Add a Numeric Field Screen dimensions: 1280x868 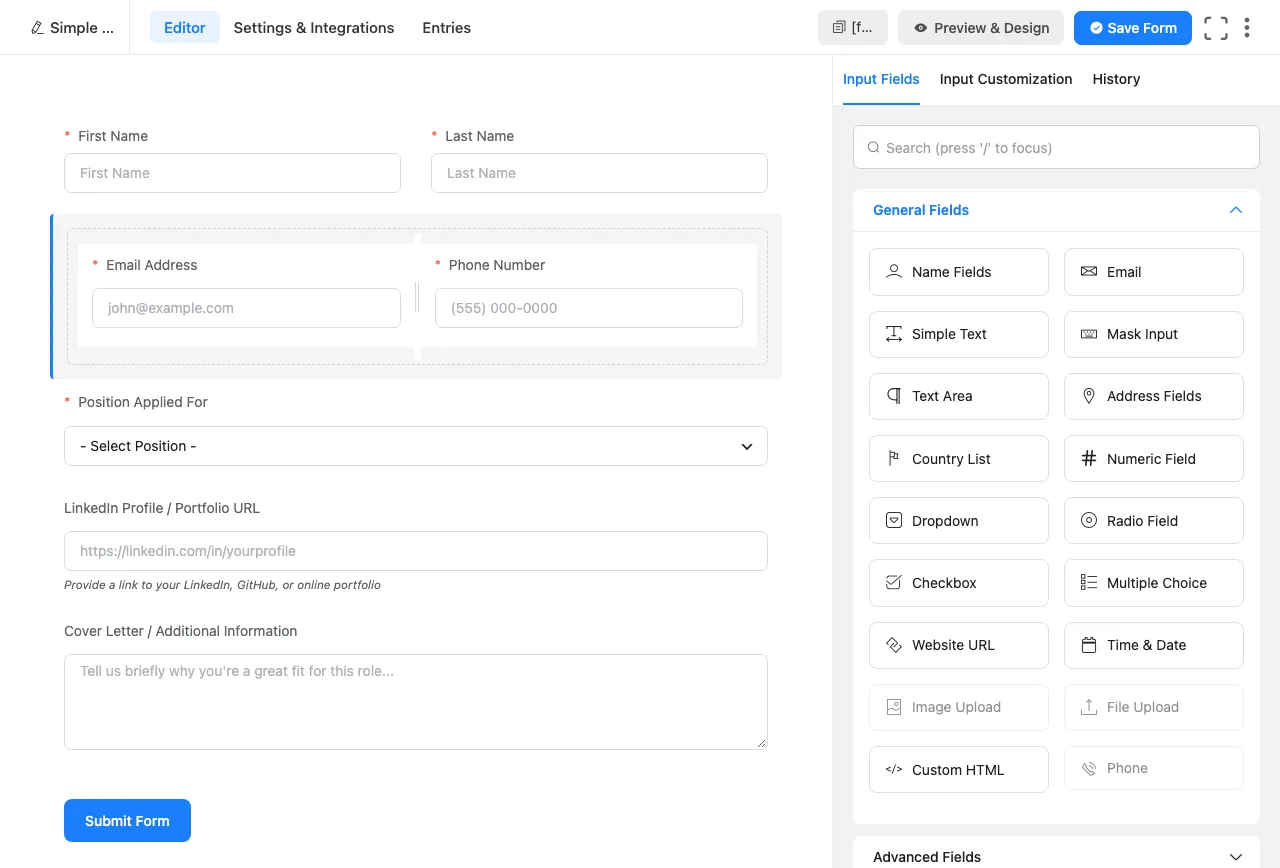(x=1154, y=459)
